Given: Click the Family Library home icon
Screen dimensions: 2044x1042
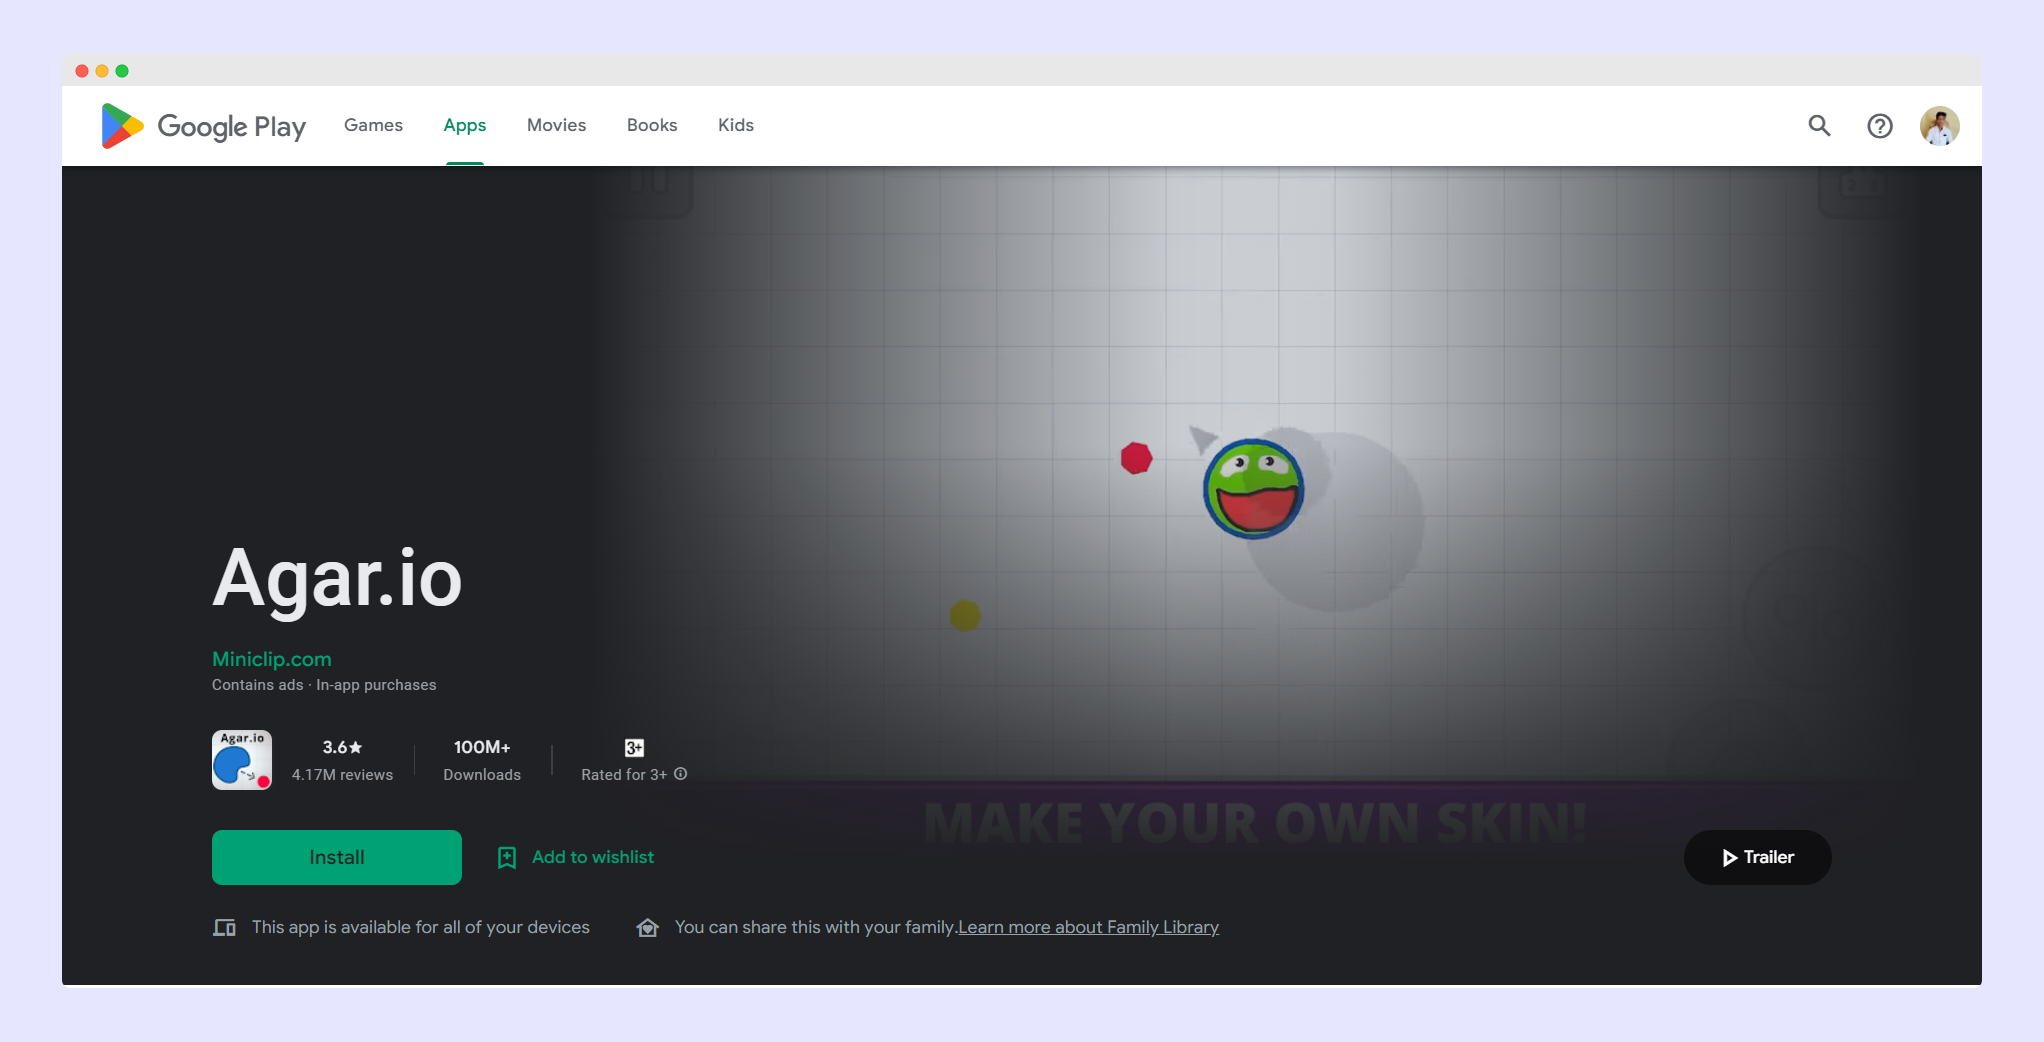Looking at the screenshot, I should click(x=648, y=928).
